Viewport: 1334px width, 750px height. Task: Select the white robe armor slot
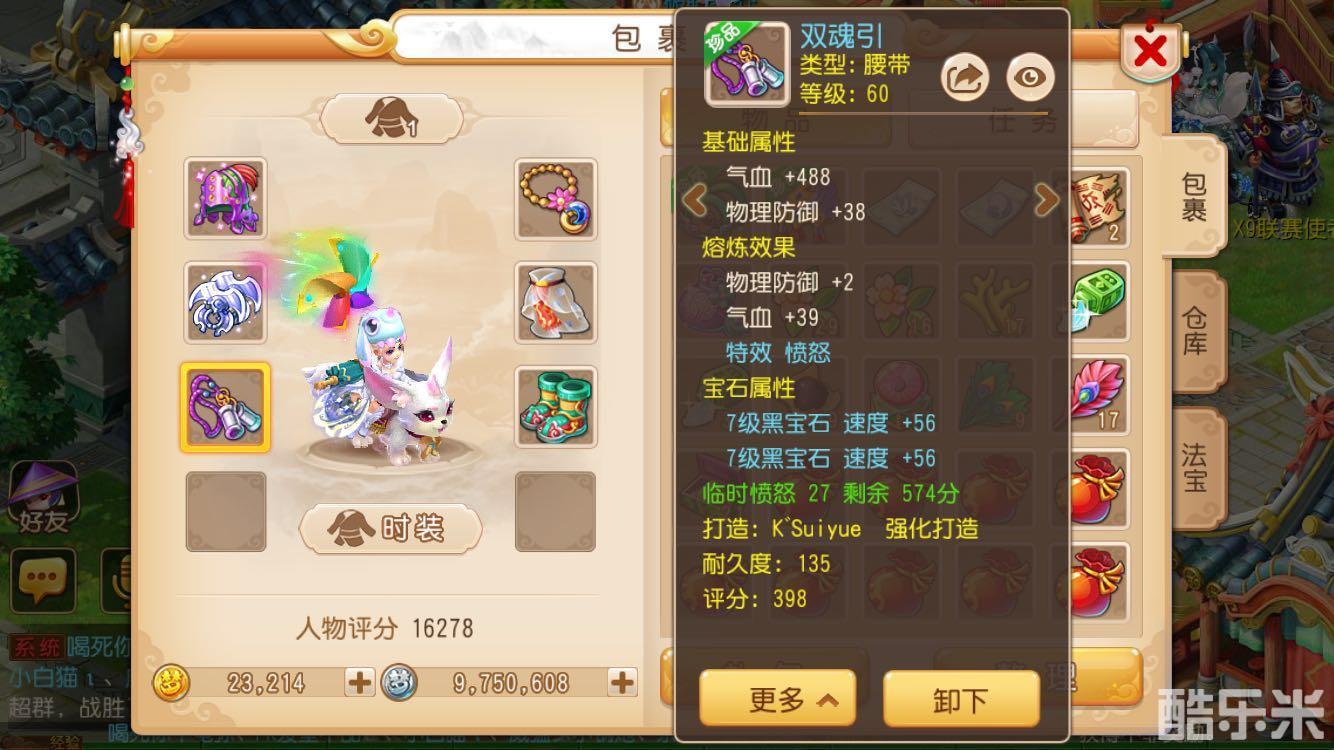[x=556, y=302]
